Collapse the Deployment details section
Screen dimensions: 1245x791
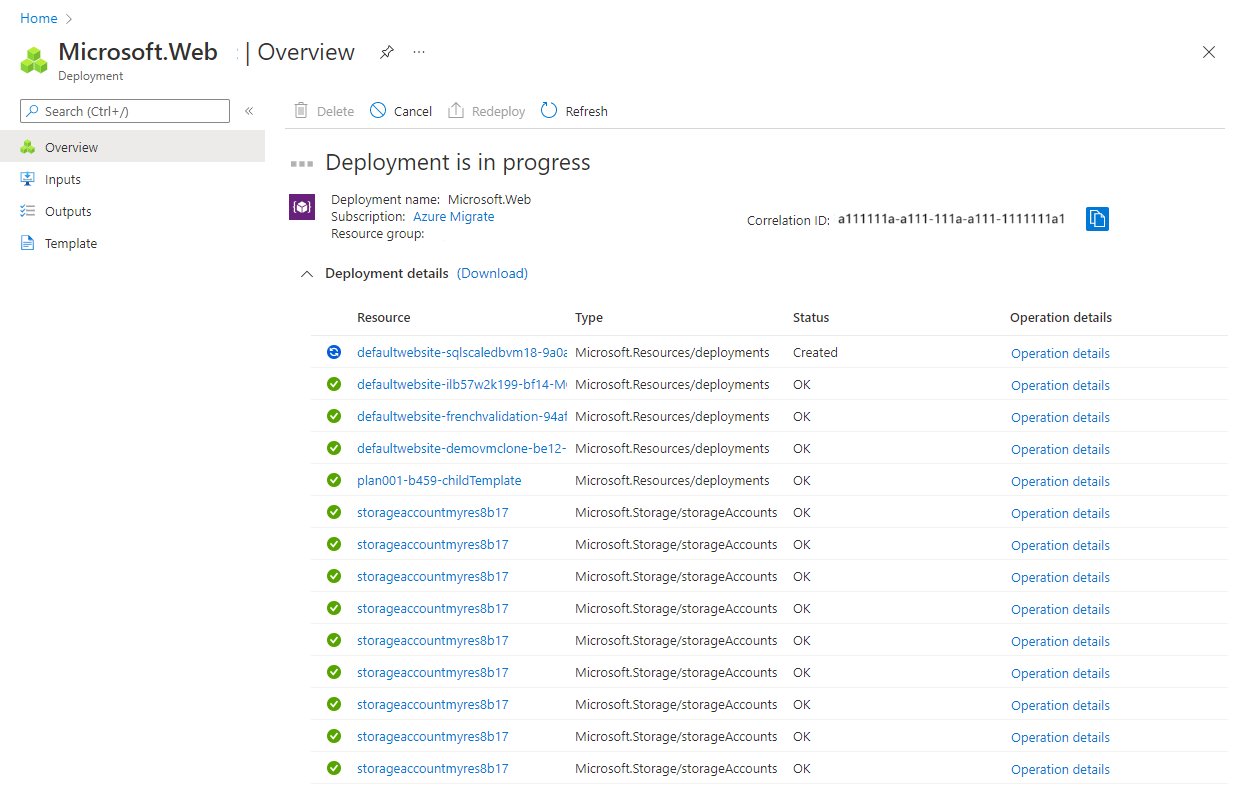click(x=307, y=273)
